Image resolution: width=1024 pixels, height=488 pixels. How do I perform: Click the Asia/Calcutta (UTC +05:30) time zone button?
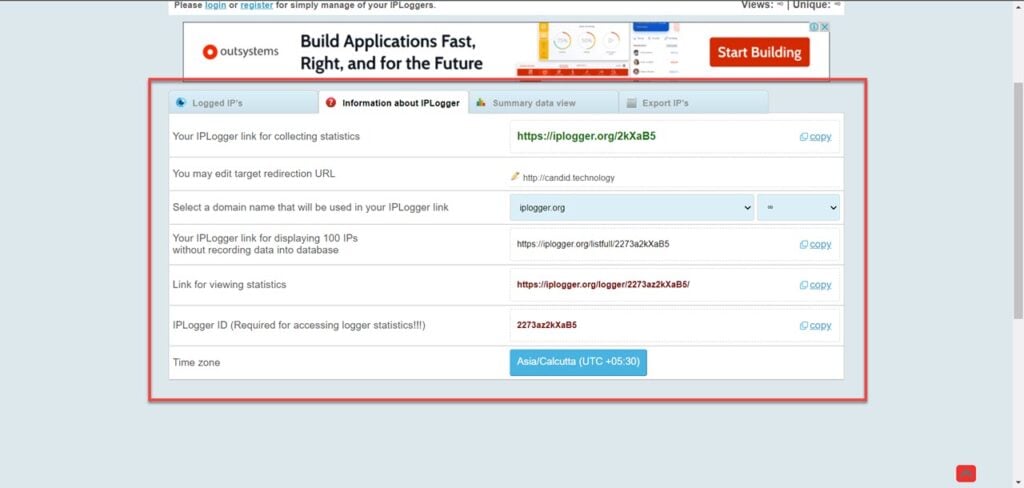(x=578, y=363)
